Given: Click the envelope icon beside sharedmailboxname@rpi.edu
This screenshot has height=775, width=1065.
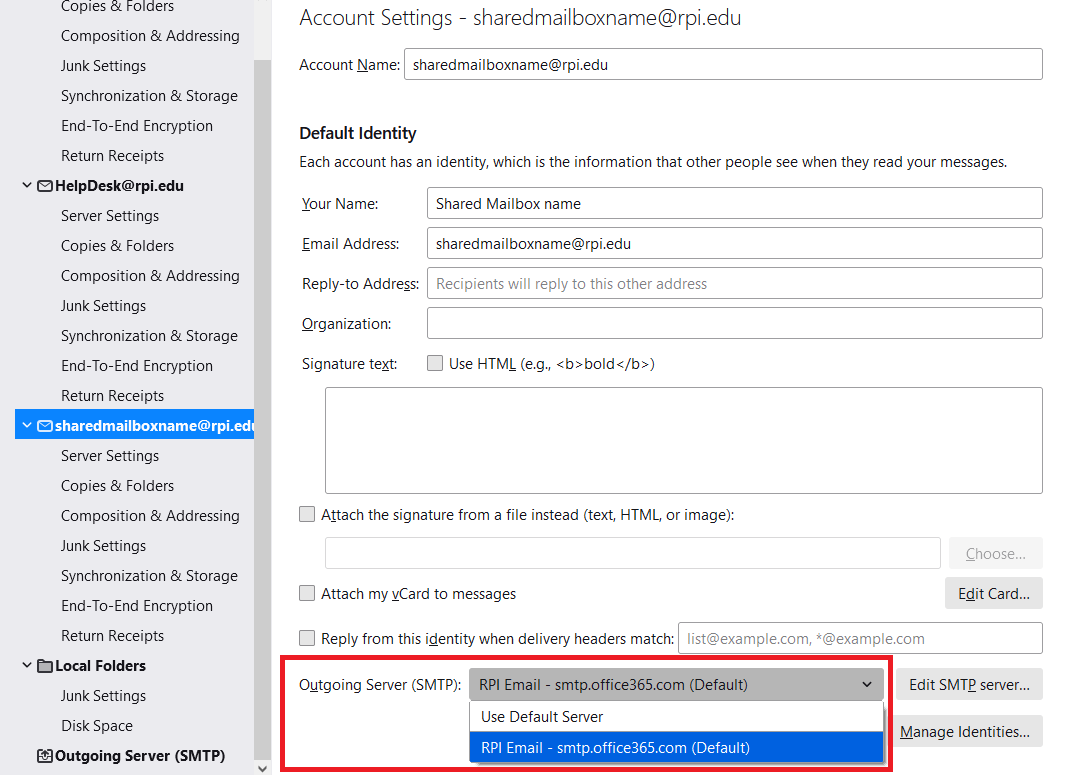Looking at the screenshot, I should pyautogui.click(x=45, y=426).
